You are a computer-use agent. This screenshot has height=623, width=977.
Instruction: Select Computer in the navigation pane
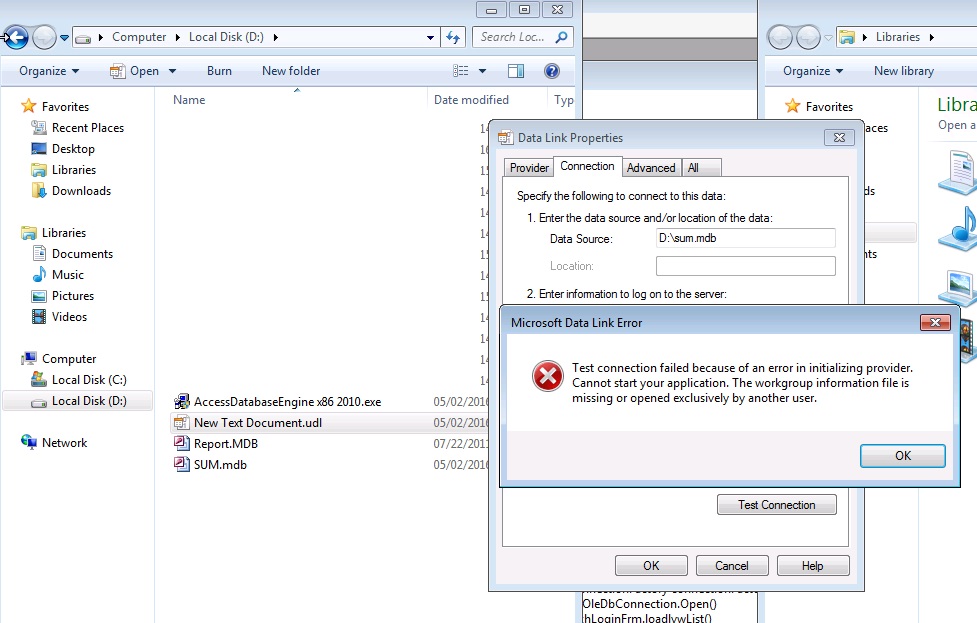pyautogui.click(x=69, y=359)
